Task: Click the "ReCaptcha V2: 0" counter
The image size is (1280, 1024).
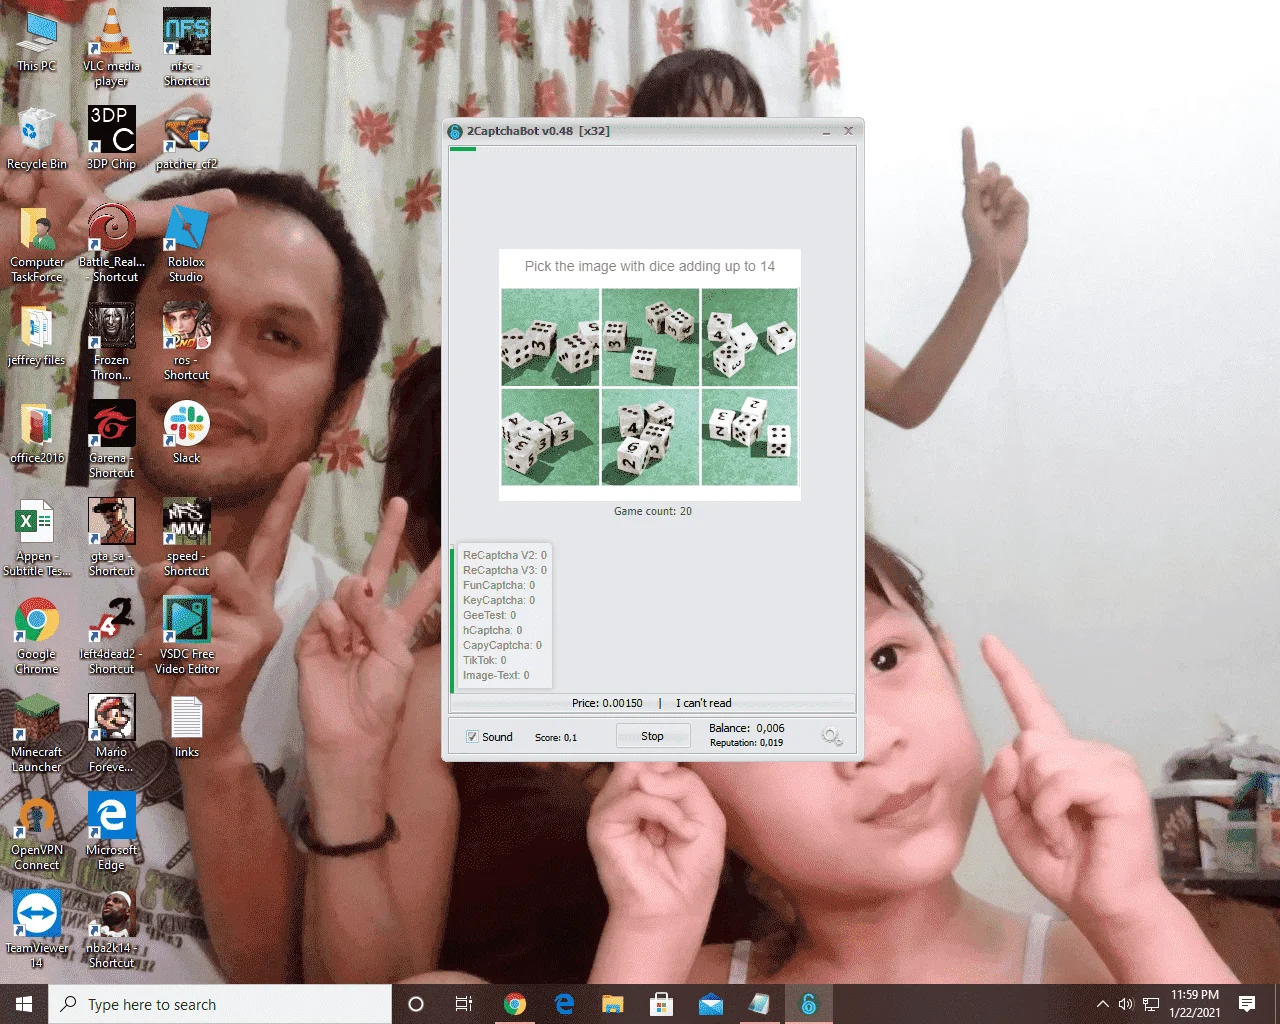Action: (x=505, y=555)
